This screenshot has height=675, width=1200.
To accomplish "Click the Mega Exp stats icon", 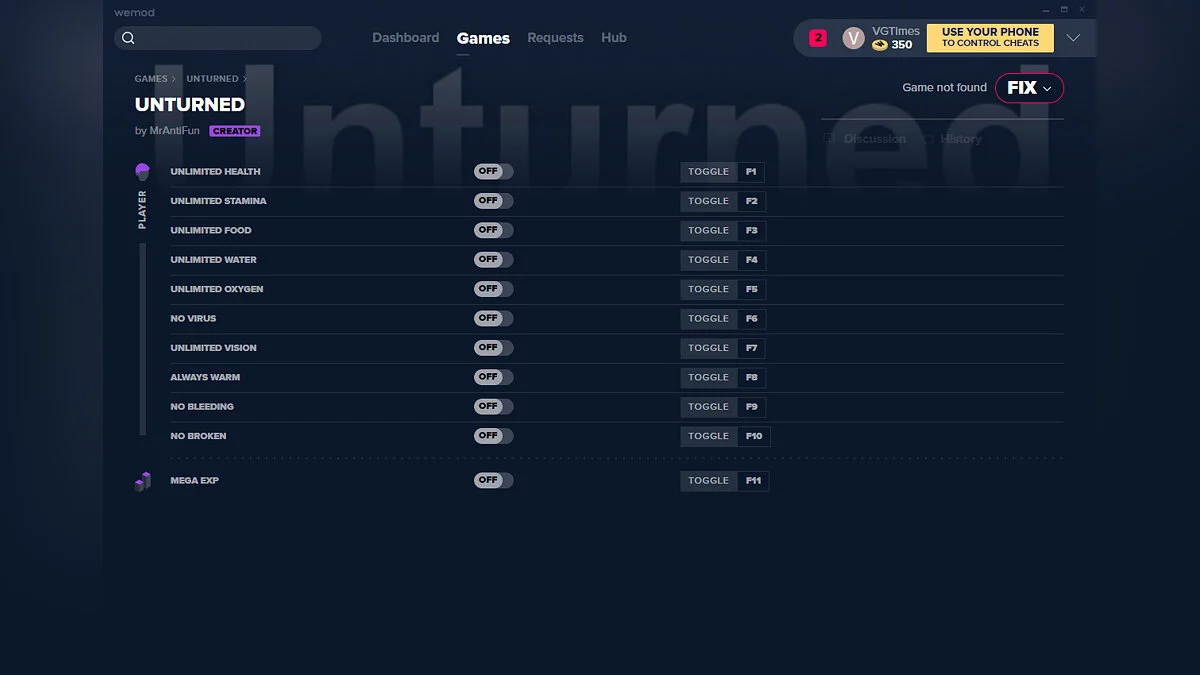I will [142, 481].
